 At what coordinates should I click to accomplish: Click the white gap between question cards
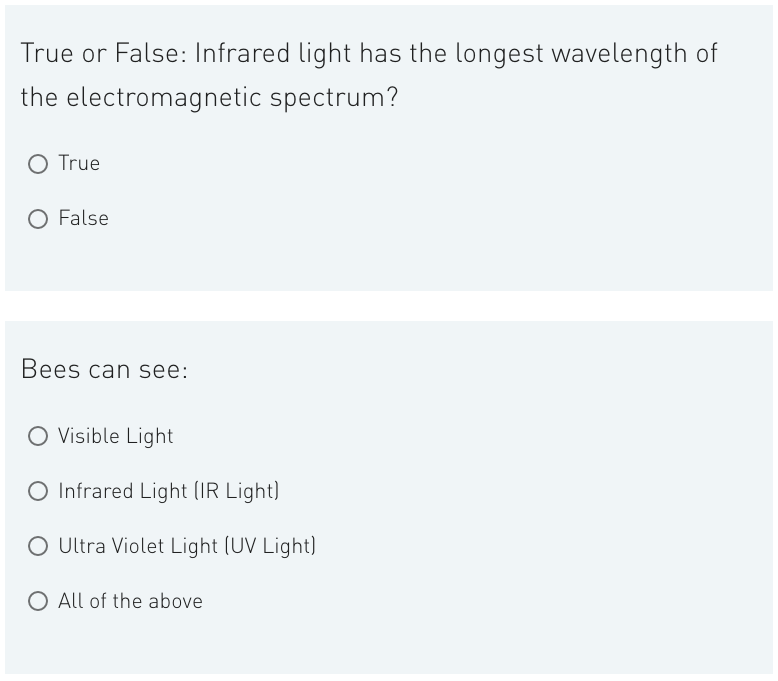click(389, 306)
